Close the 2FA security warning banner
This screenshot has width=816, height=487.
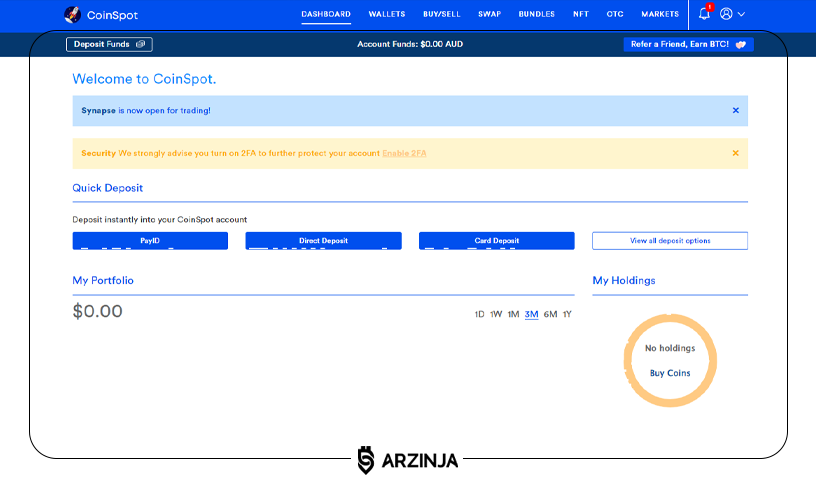(x=735, y=153)
